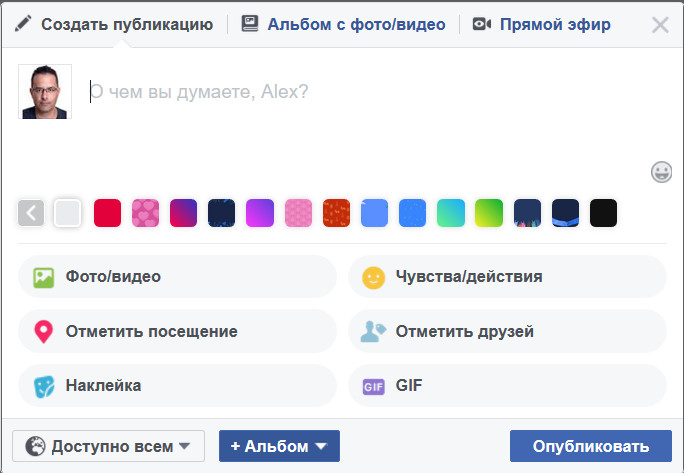684x473 pixels.
Task: Click the blue Наклейка sticker icon
Action: (43, 385)
